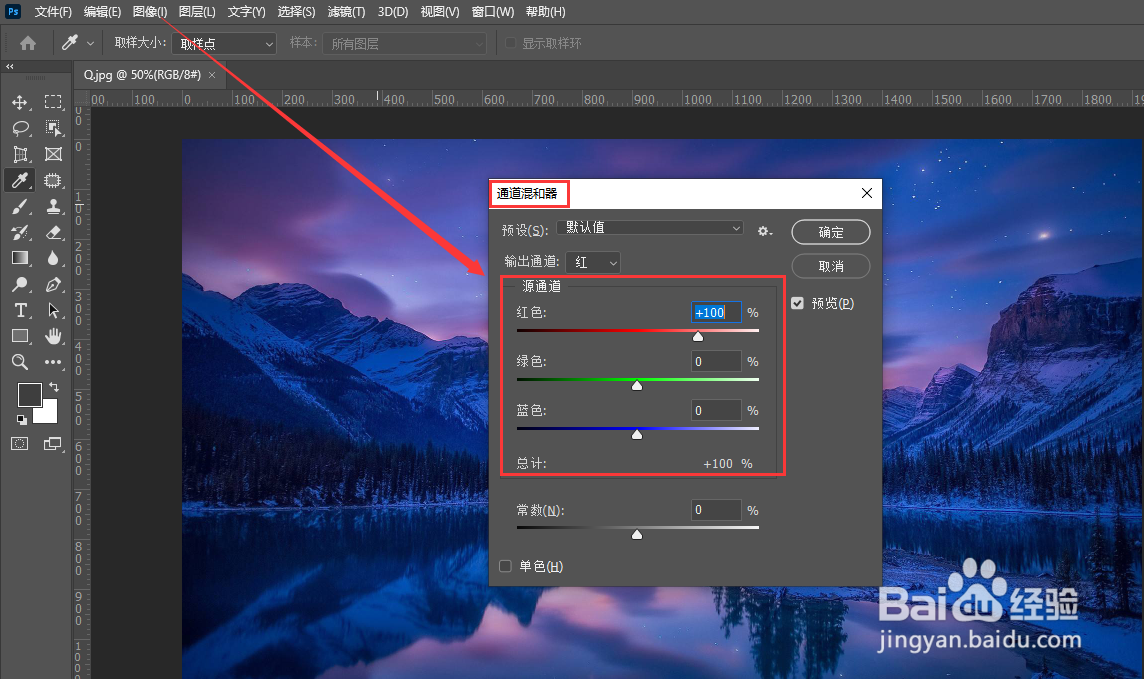The image size is (1144, 679).
Task: Open the Image menu
Action: [150, 12]
